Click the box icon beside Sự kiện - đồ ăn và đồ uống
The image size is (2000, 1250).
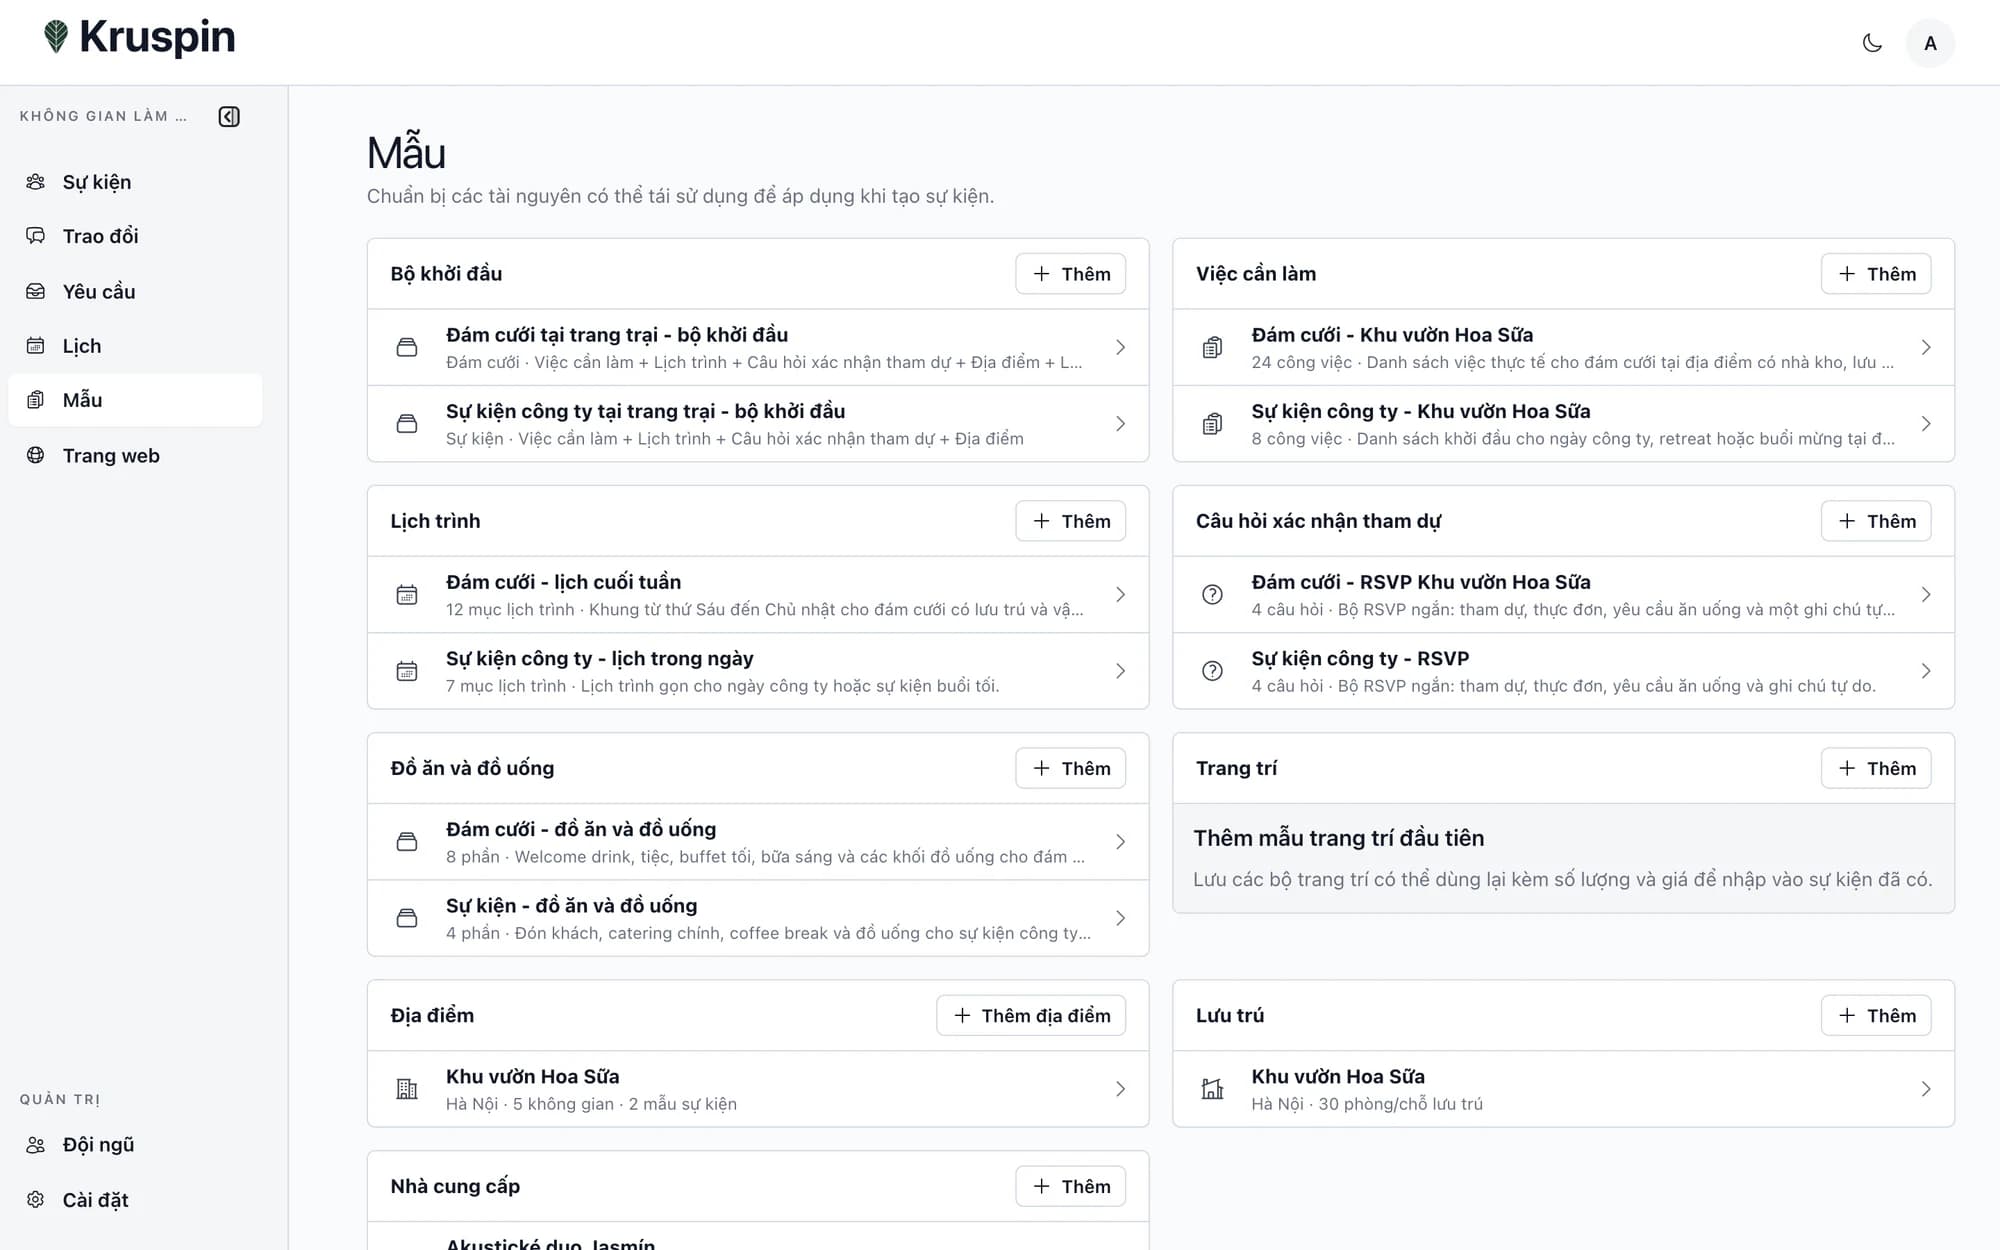click(407, 918)
